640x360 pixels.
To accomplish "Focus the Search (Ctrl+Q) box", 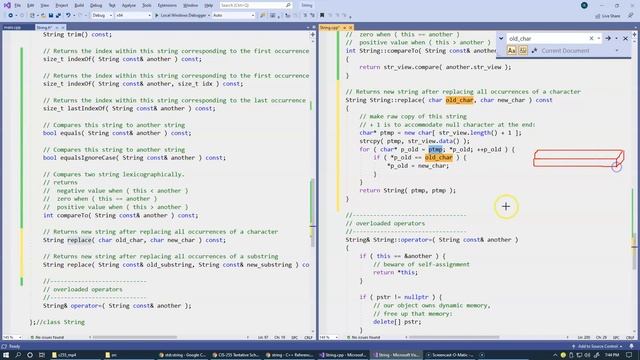I will (x=256, y=5).
